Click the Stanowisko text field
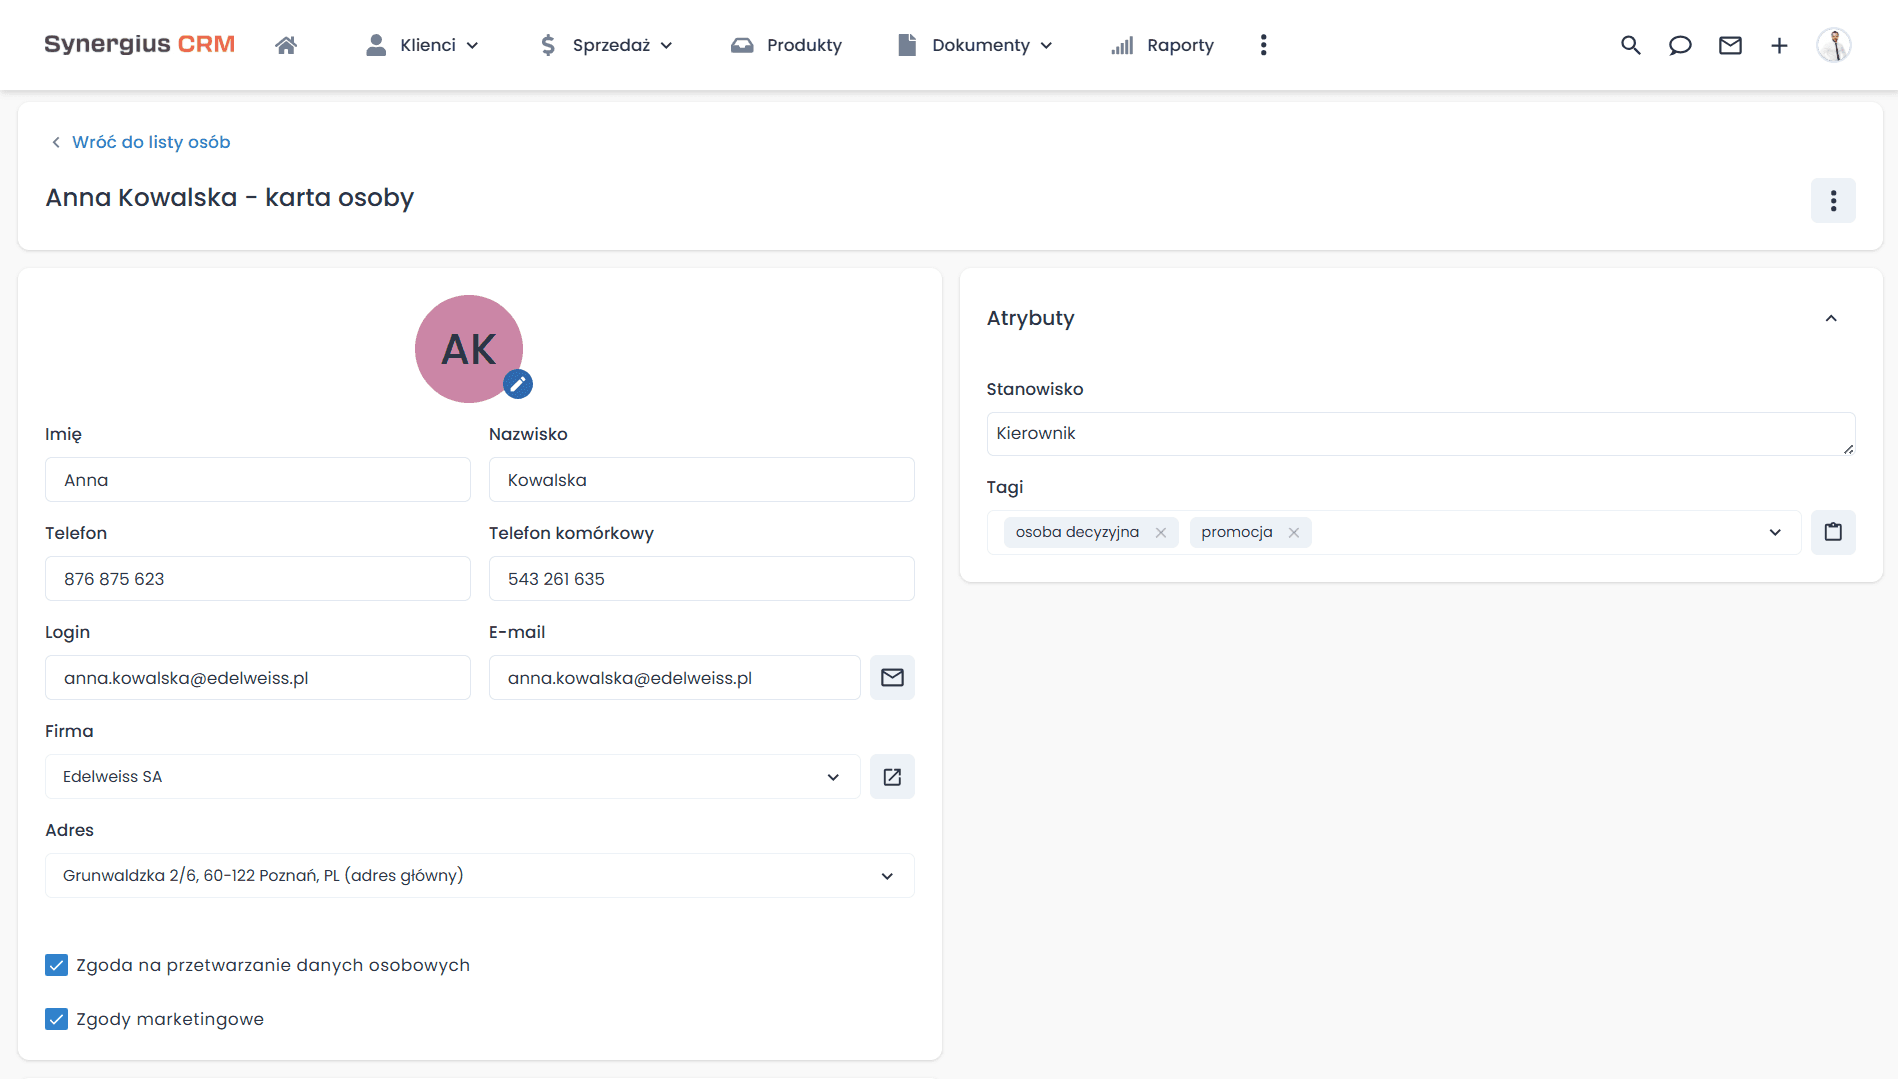1898x1079 pixels. 1420,434
